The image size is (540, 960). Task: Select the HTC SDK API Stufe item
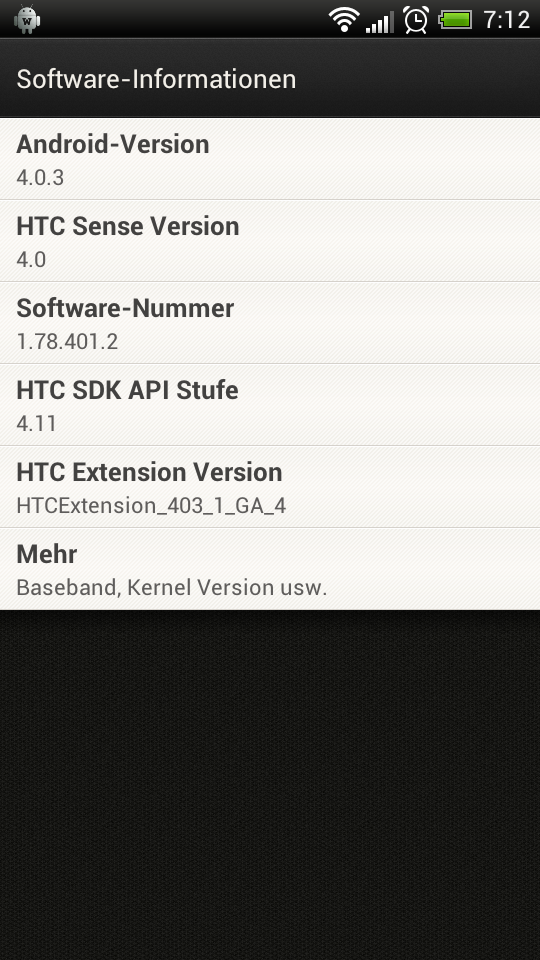[x=270, y=405]
